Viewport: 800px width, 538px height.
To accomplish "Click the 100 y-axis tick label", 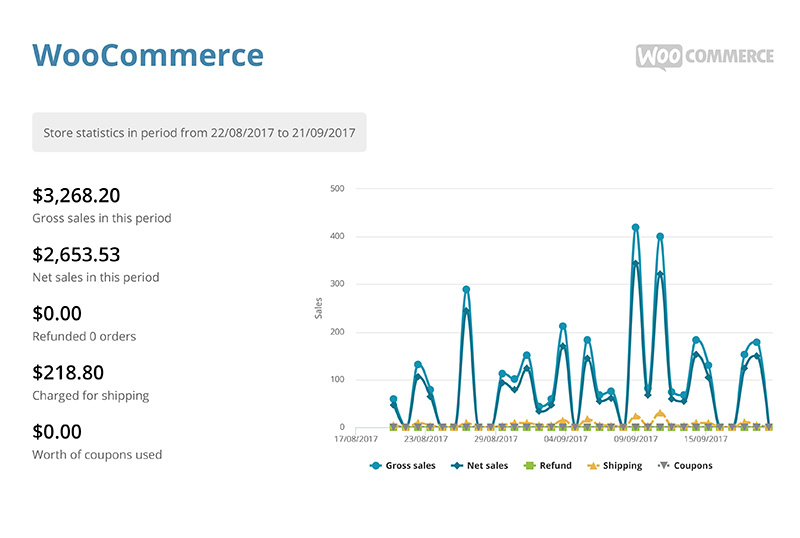I will tap(337, 379).
